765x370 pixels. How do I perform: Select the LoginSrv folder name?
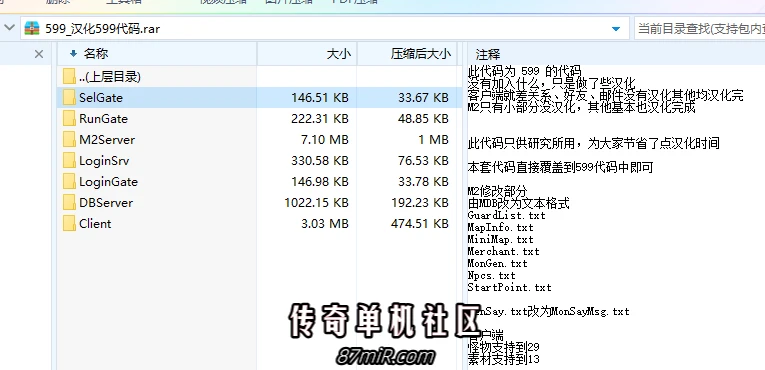pyautogui.click(x=104, y=161)
